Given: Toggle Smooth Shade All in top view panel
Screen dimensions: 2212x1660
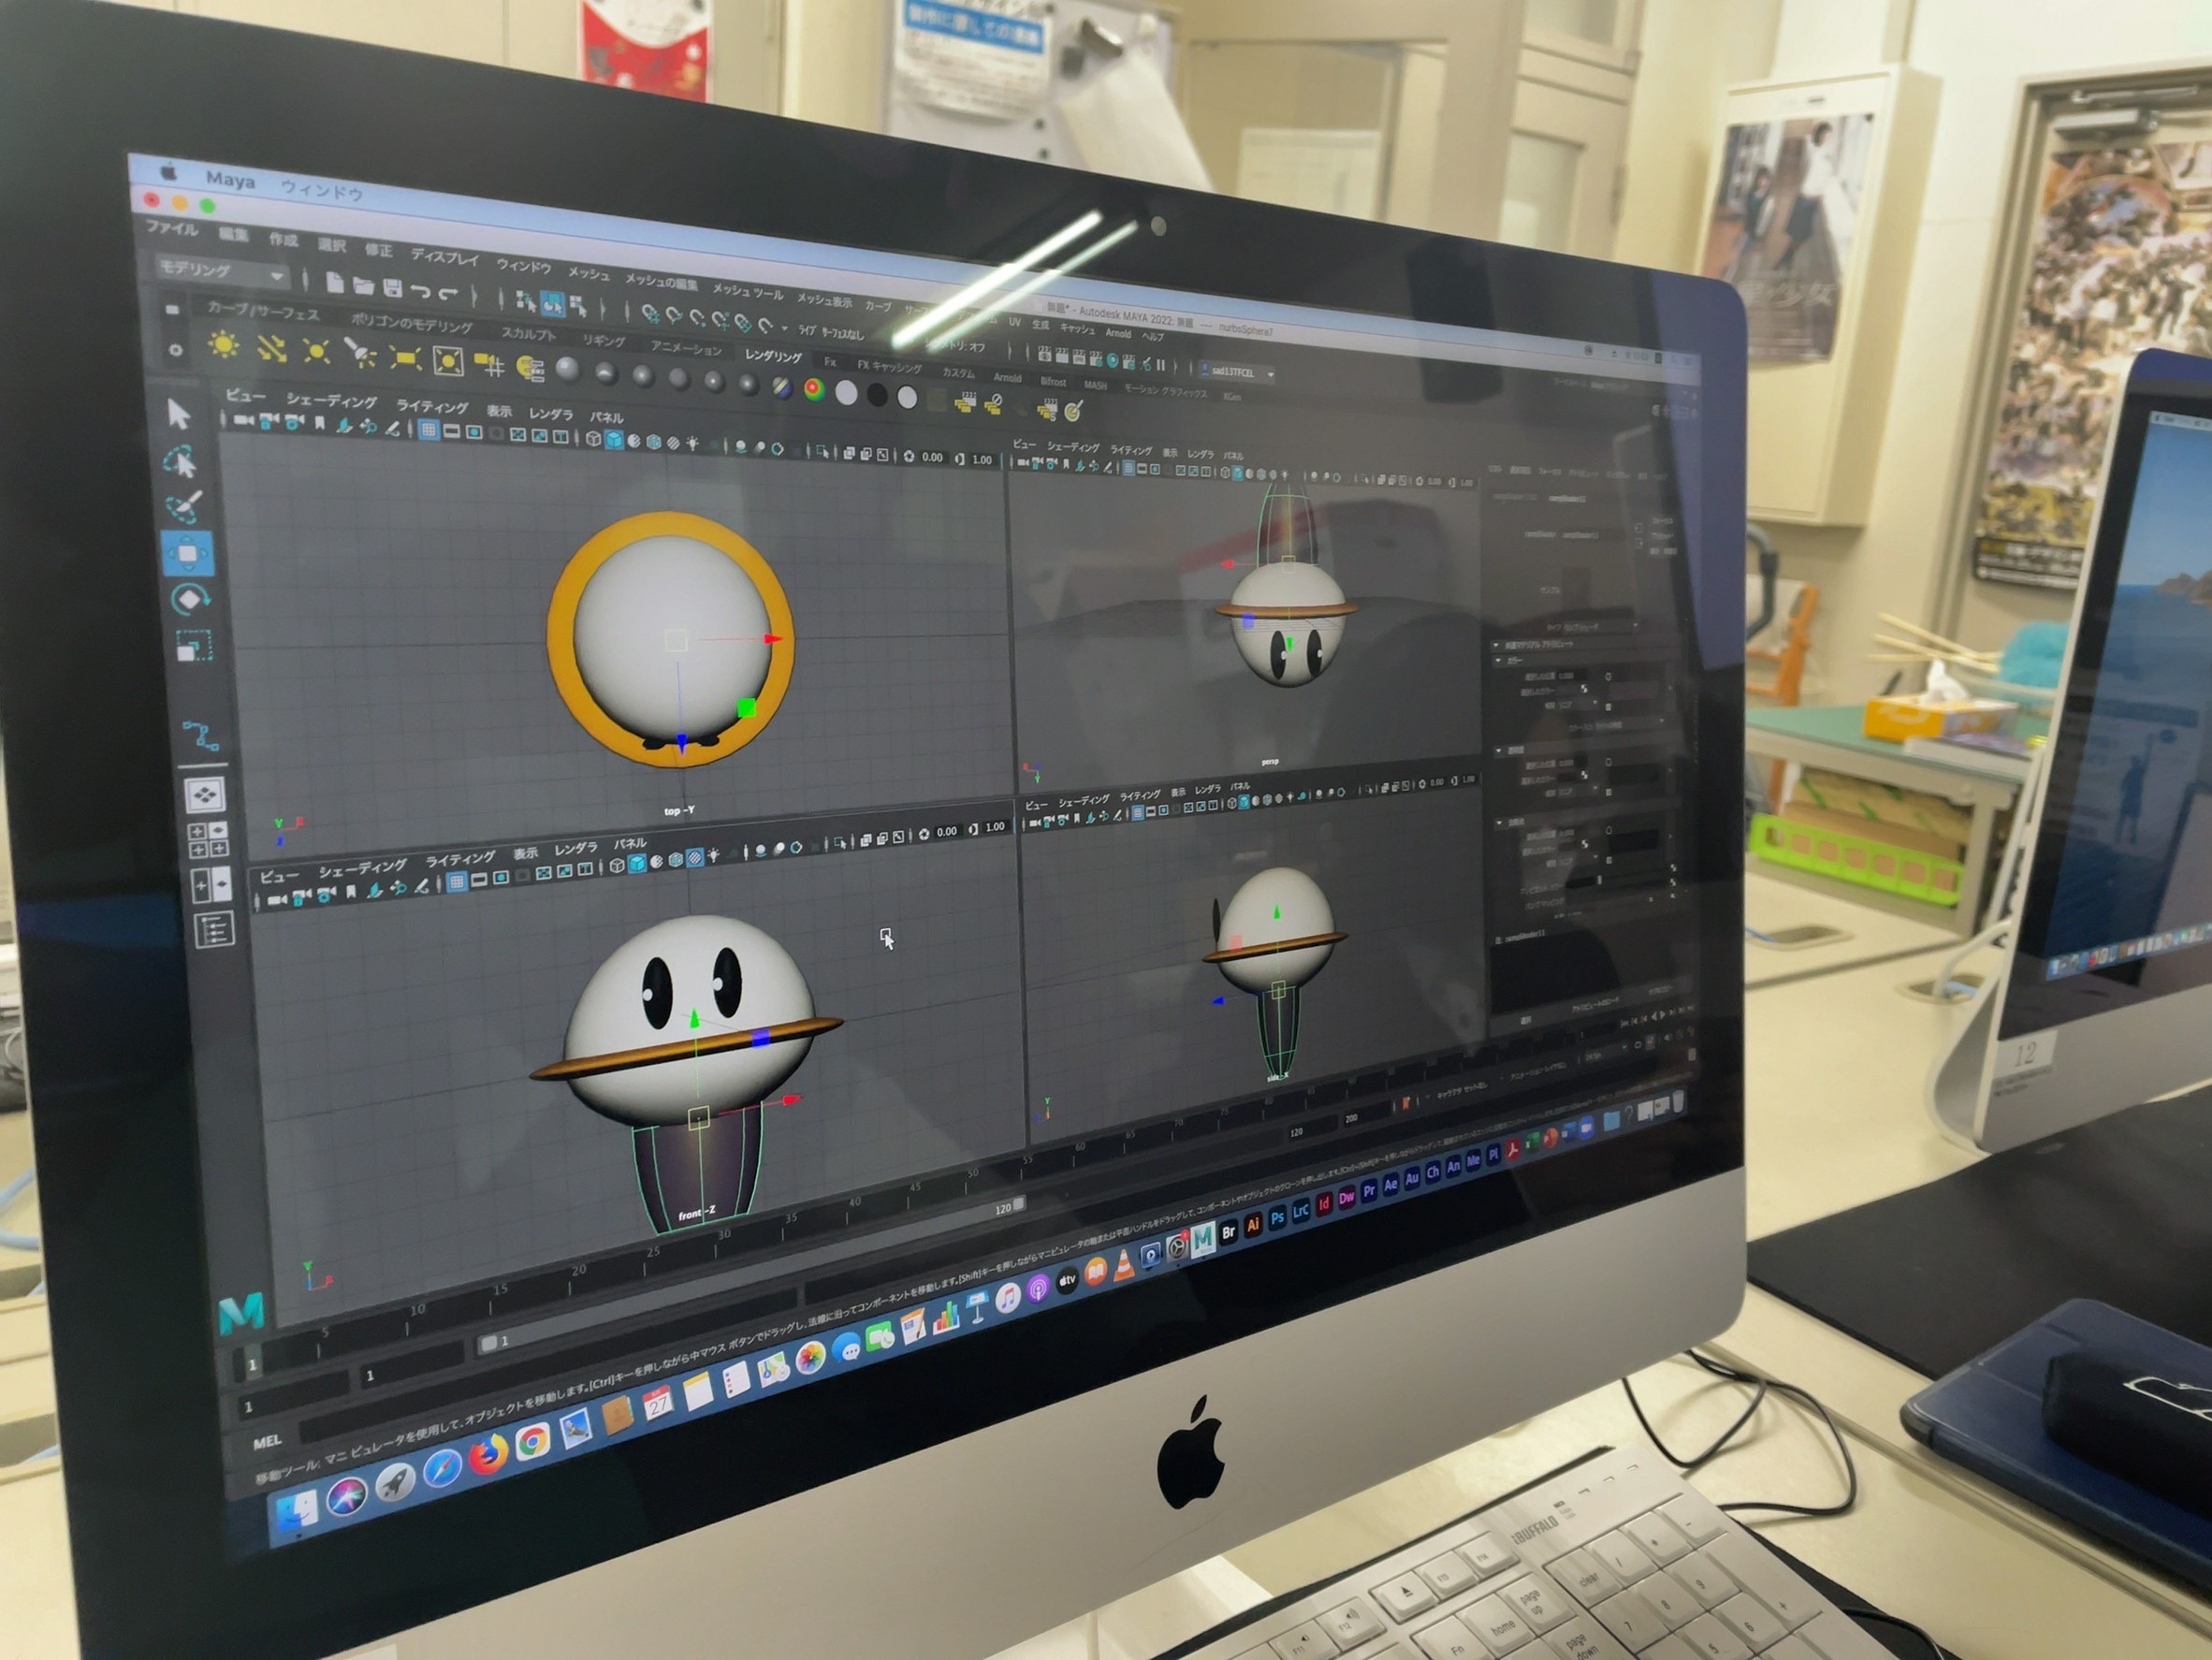Looking at the screenshot, I should (613, 439).
